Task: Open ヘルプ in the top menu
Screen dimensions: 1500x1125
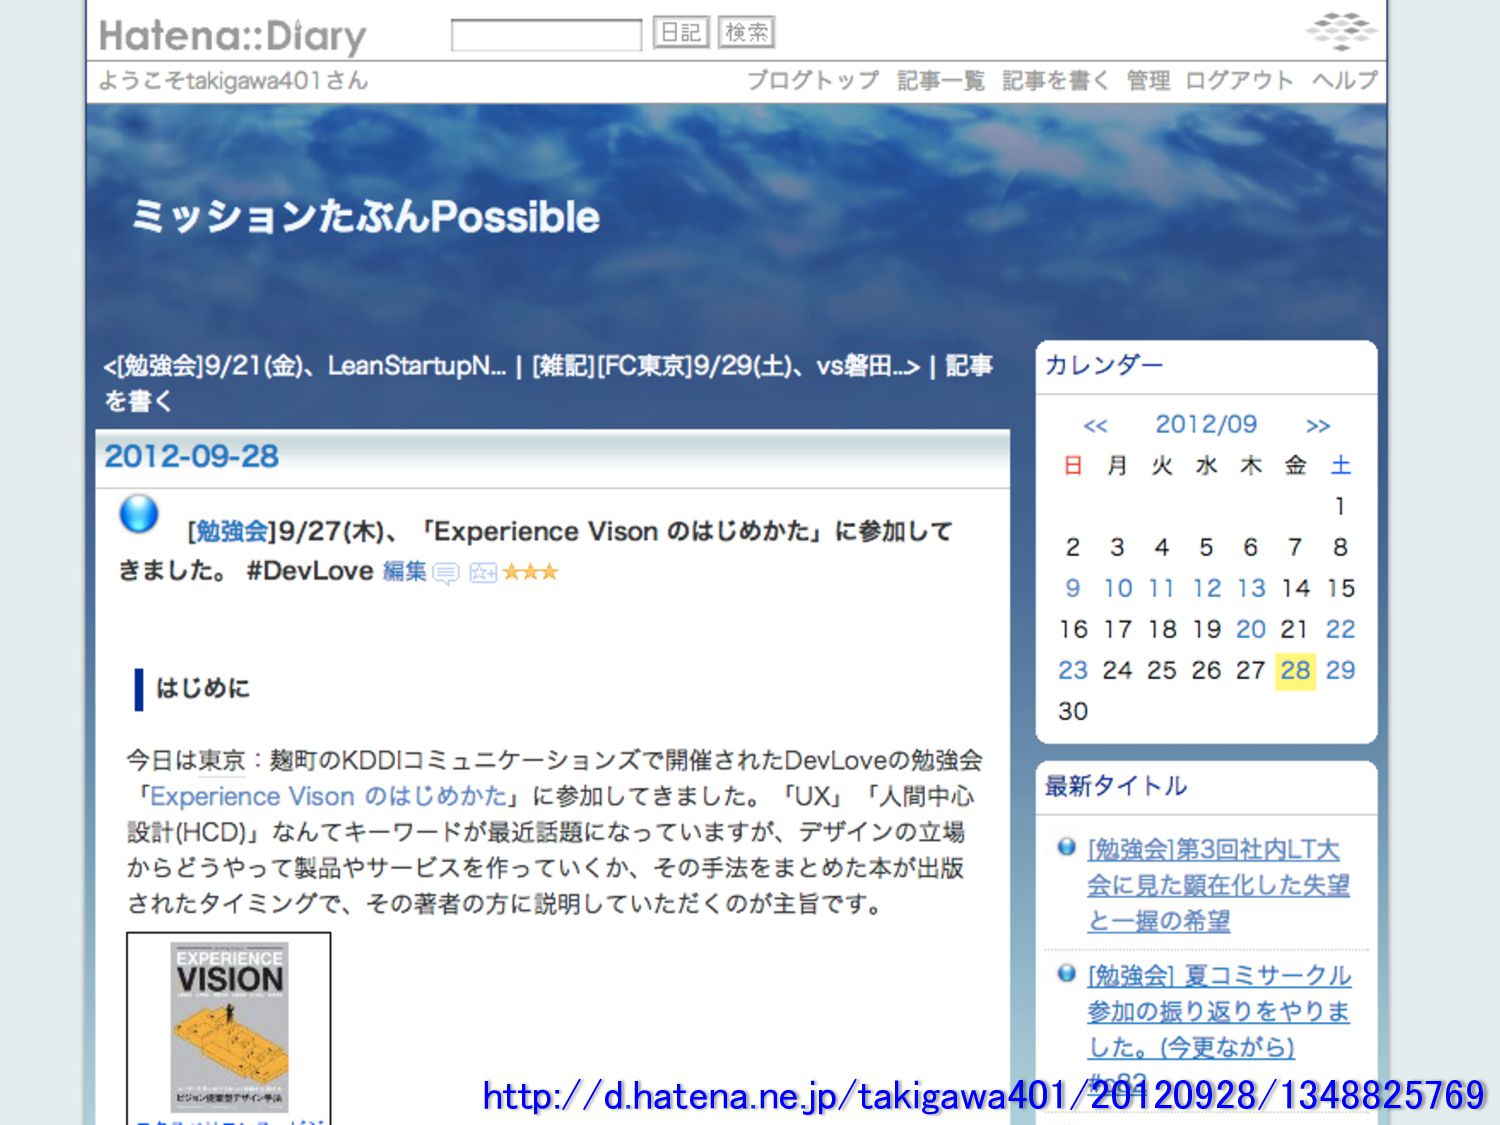Action: [1345, 80]
